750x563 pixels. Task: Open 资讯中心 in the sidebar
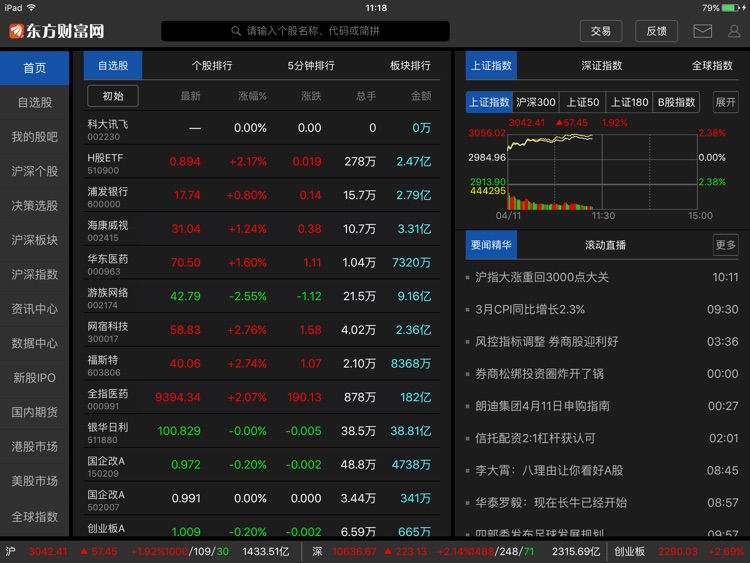point(34,309)
